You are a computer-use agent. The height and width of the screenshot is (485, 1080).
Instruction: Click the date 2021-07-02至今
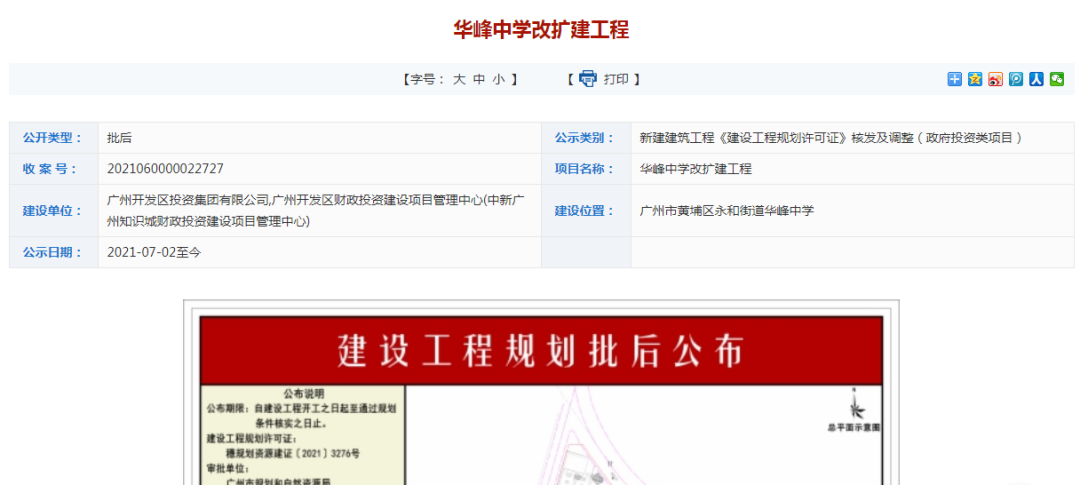click(154, 252)
